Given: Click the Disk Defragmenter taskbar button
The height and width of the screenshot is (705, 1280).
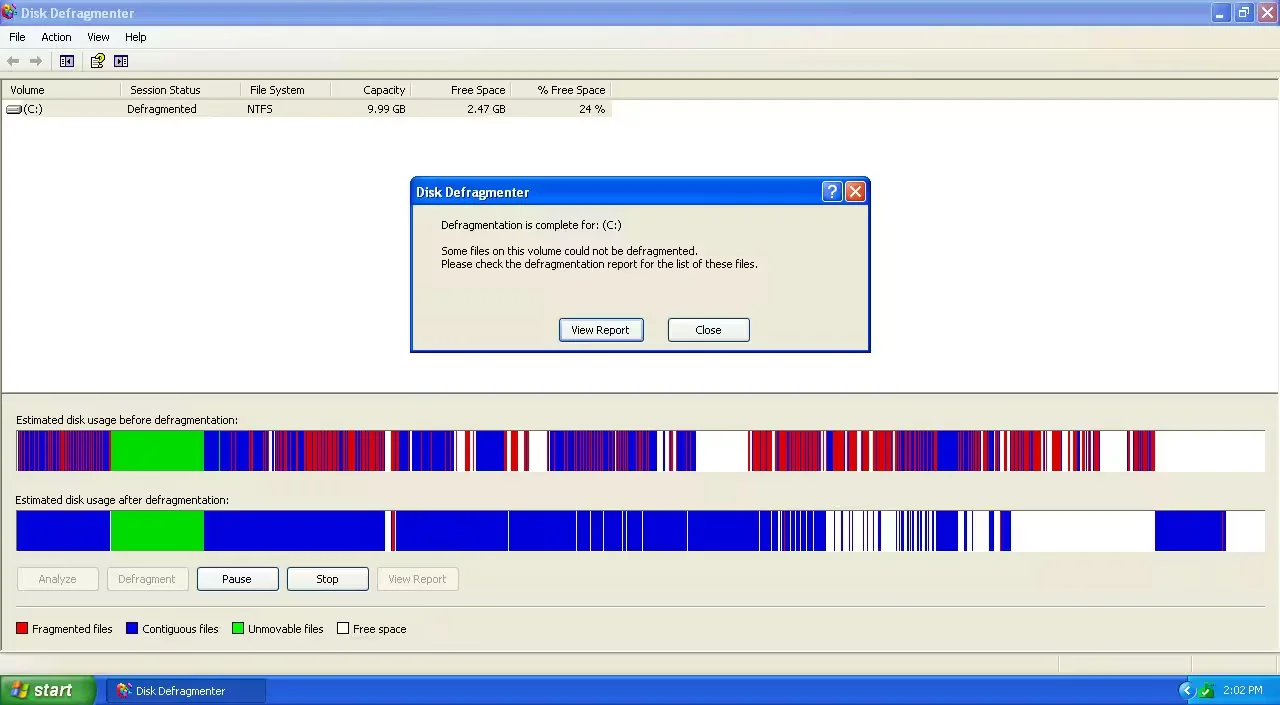Looking at the screenshot, I should 186,691.
